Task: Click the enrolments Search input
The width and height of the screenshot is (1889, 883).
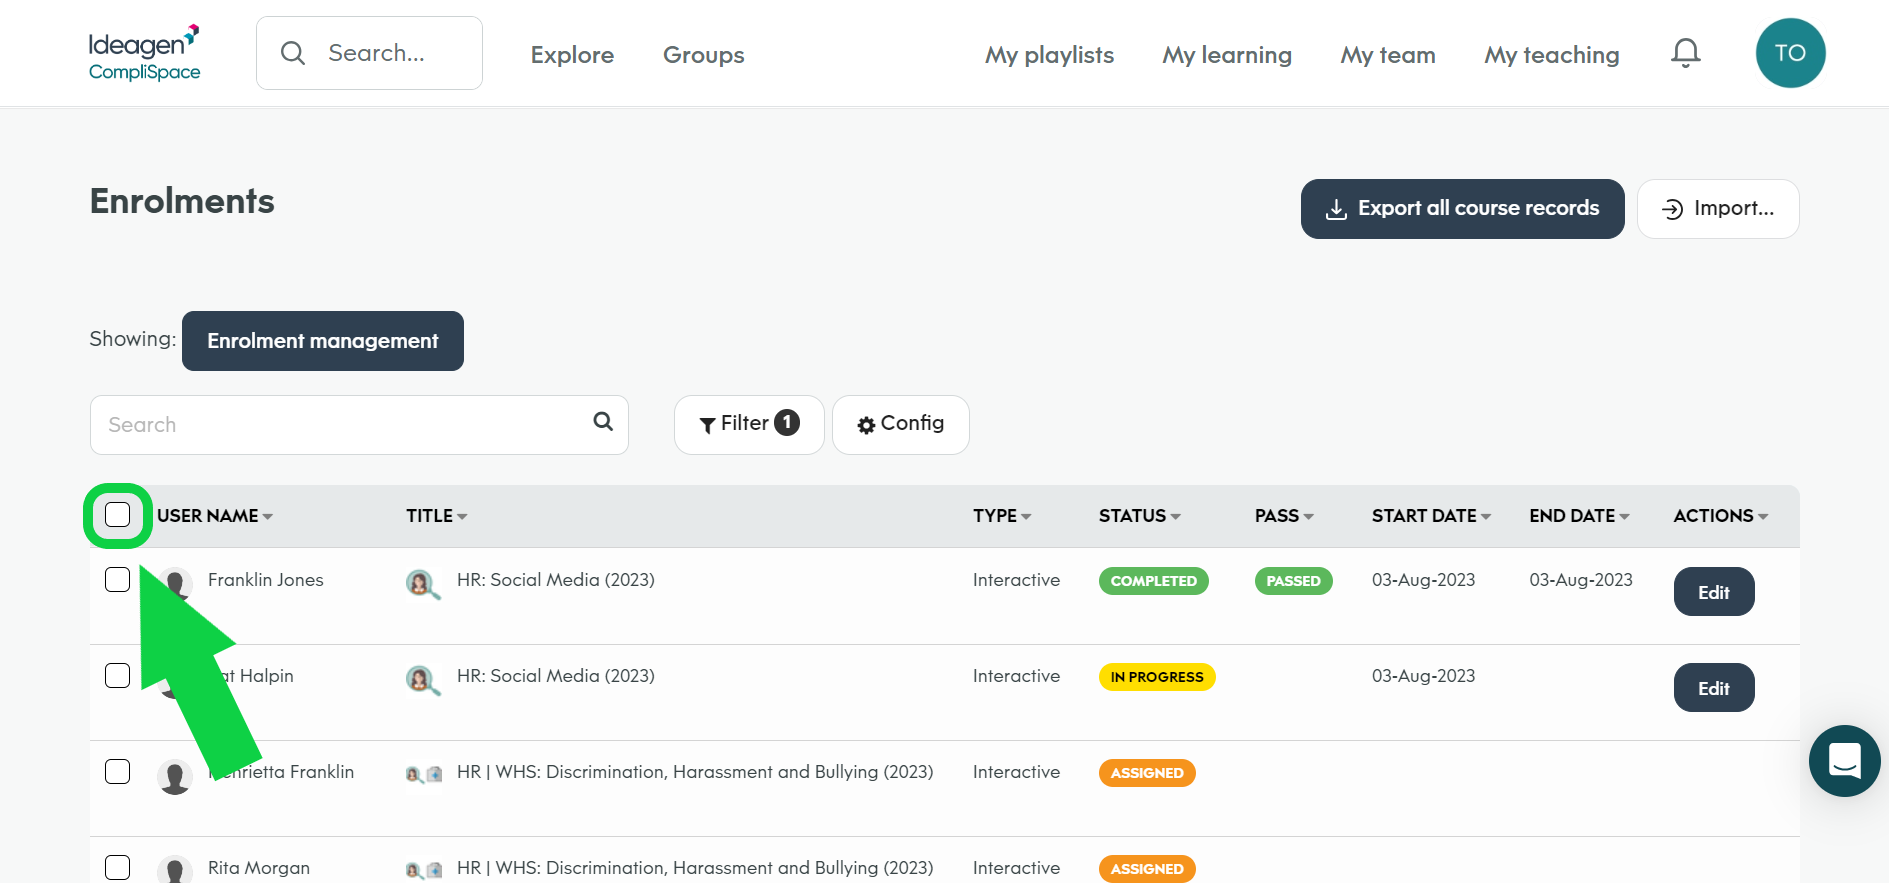Action: 359,425
